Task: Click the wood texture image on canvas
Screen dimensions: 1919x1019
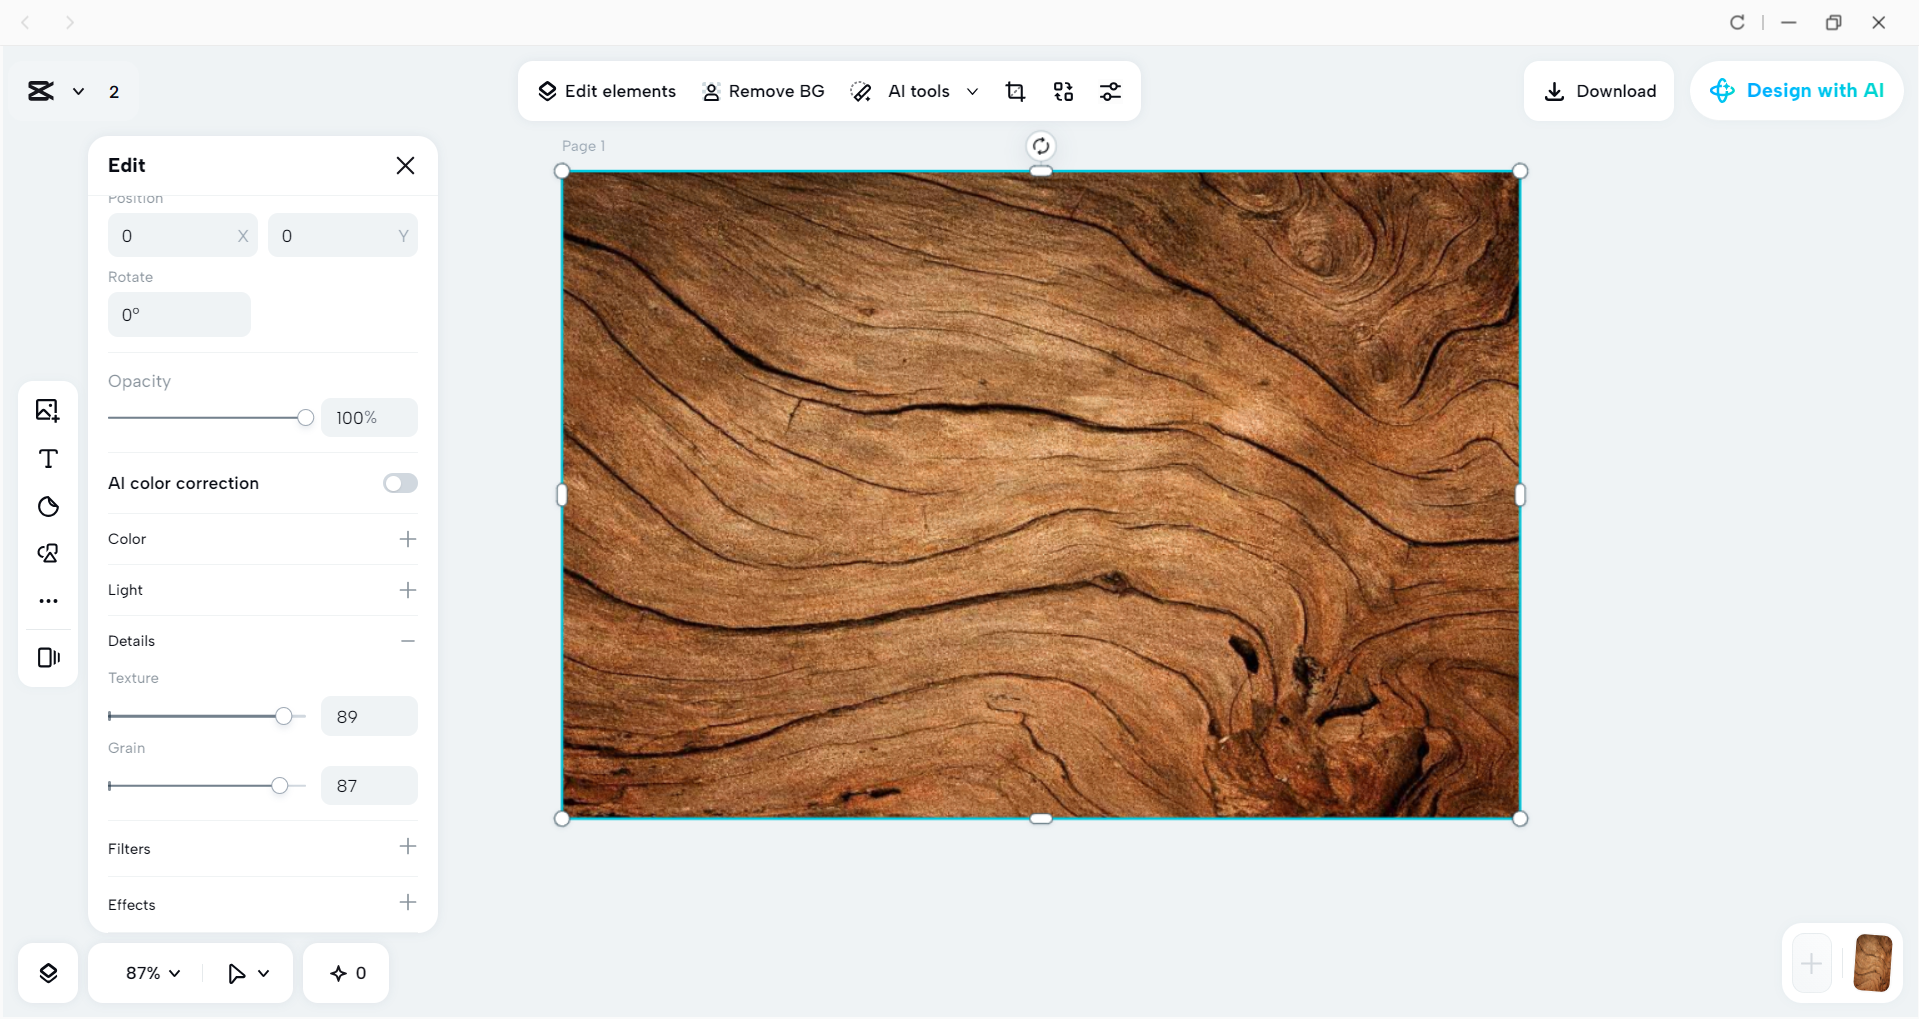Action: (x=1041, y=495)
